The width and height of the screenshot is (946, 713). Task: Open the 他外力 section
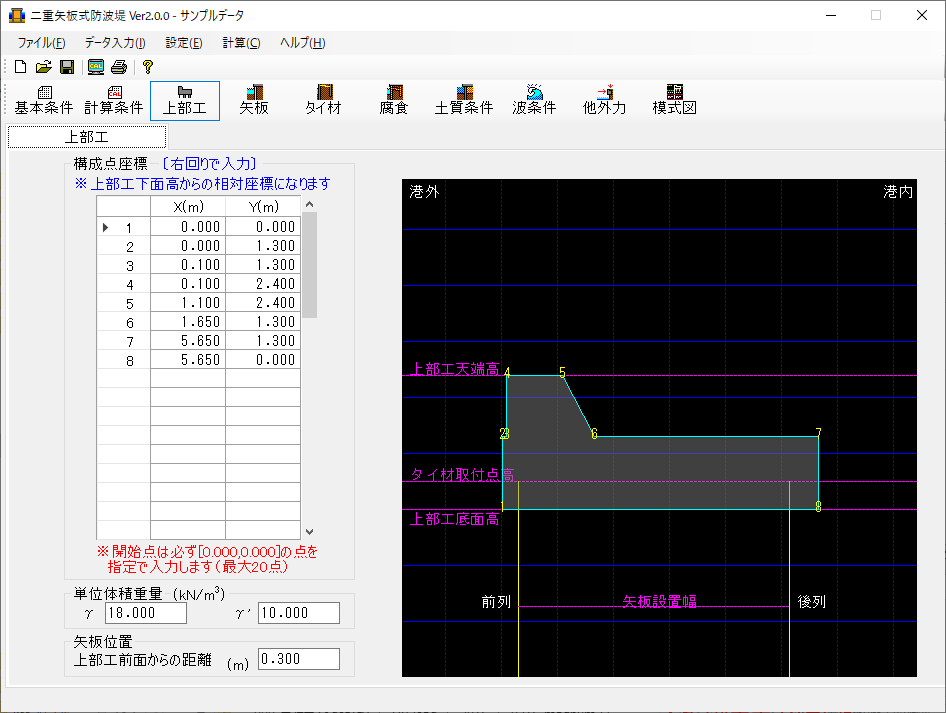pos(604,101)
